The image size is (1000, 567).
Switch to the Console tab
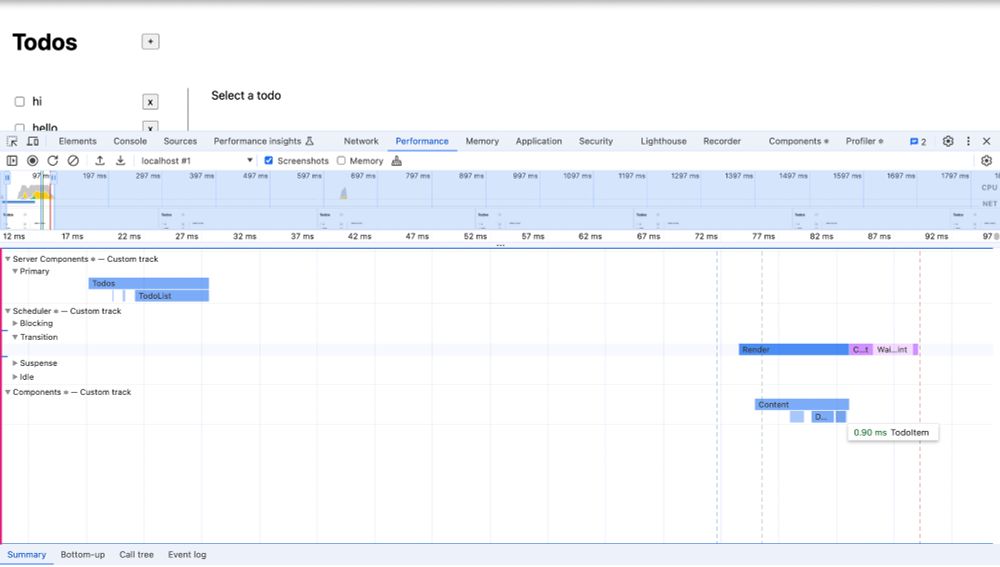[x=130, y=142]
